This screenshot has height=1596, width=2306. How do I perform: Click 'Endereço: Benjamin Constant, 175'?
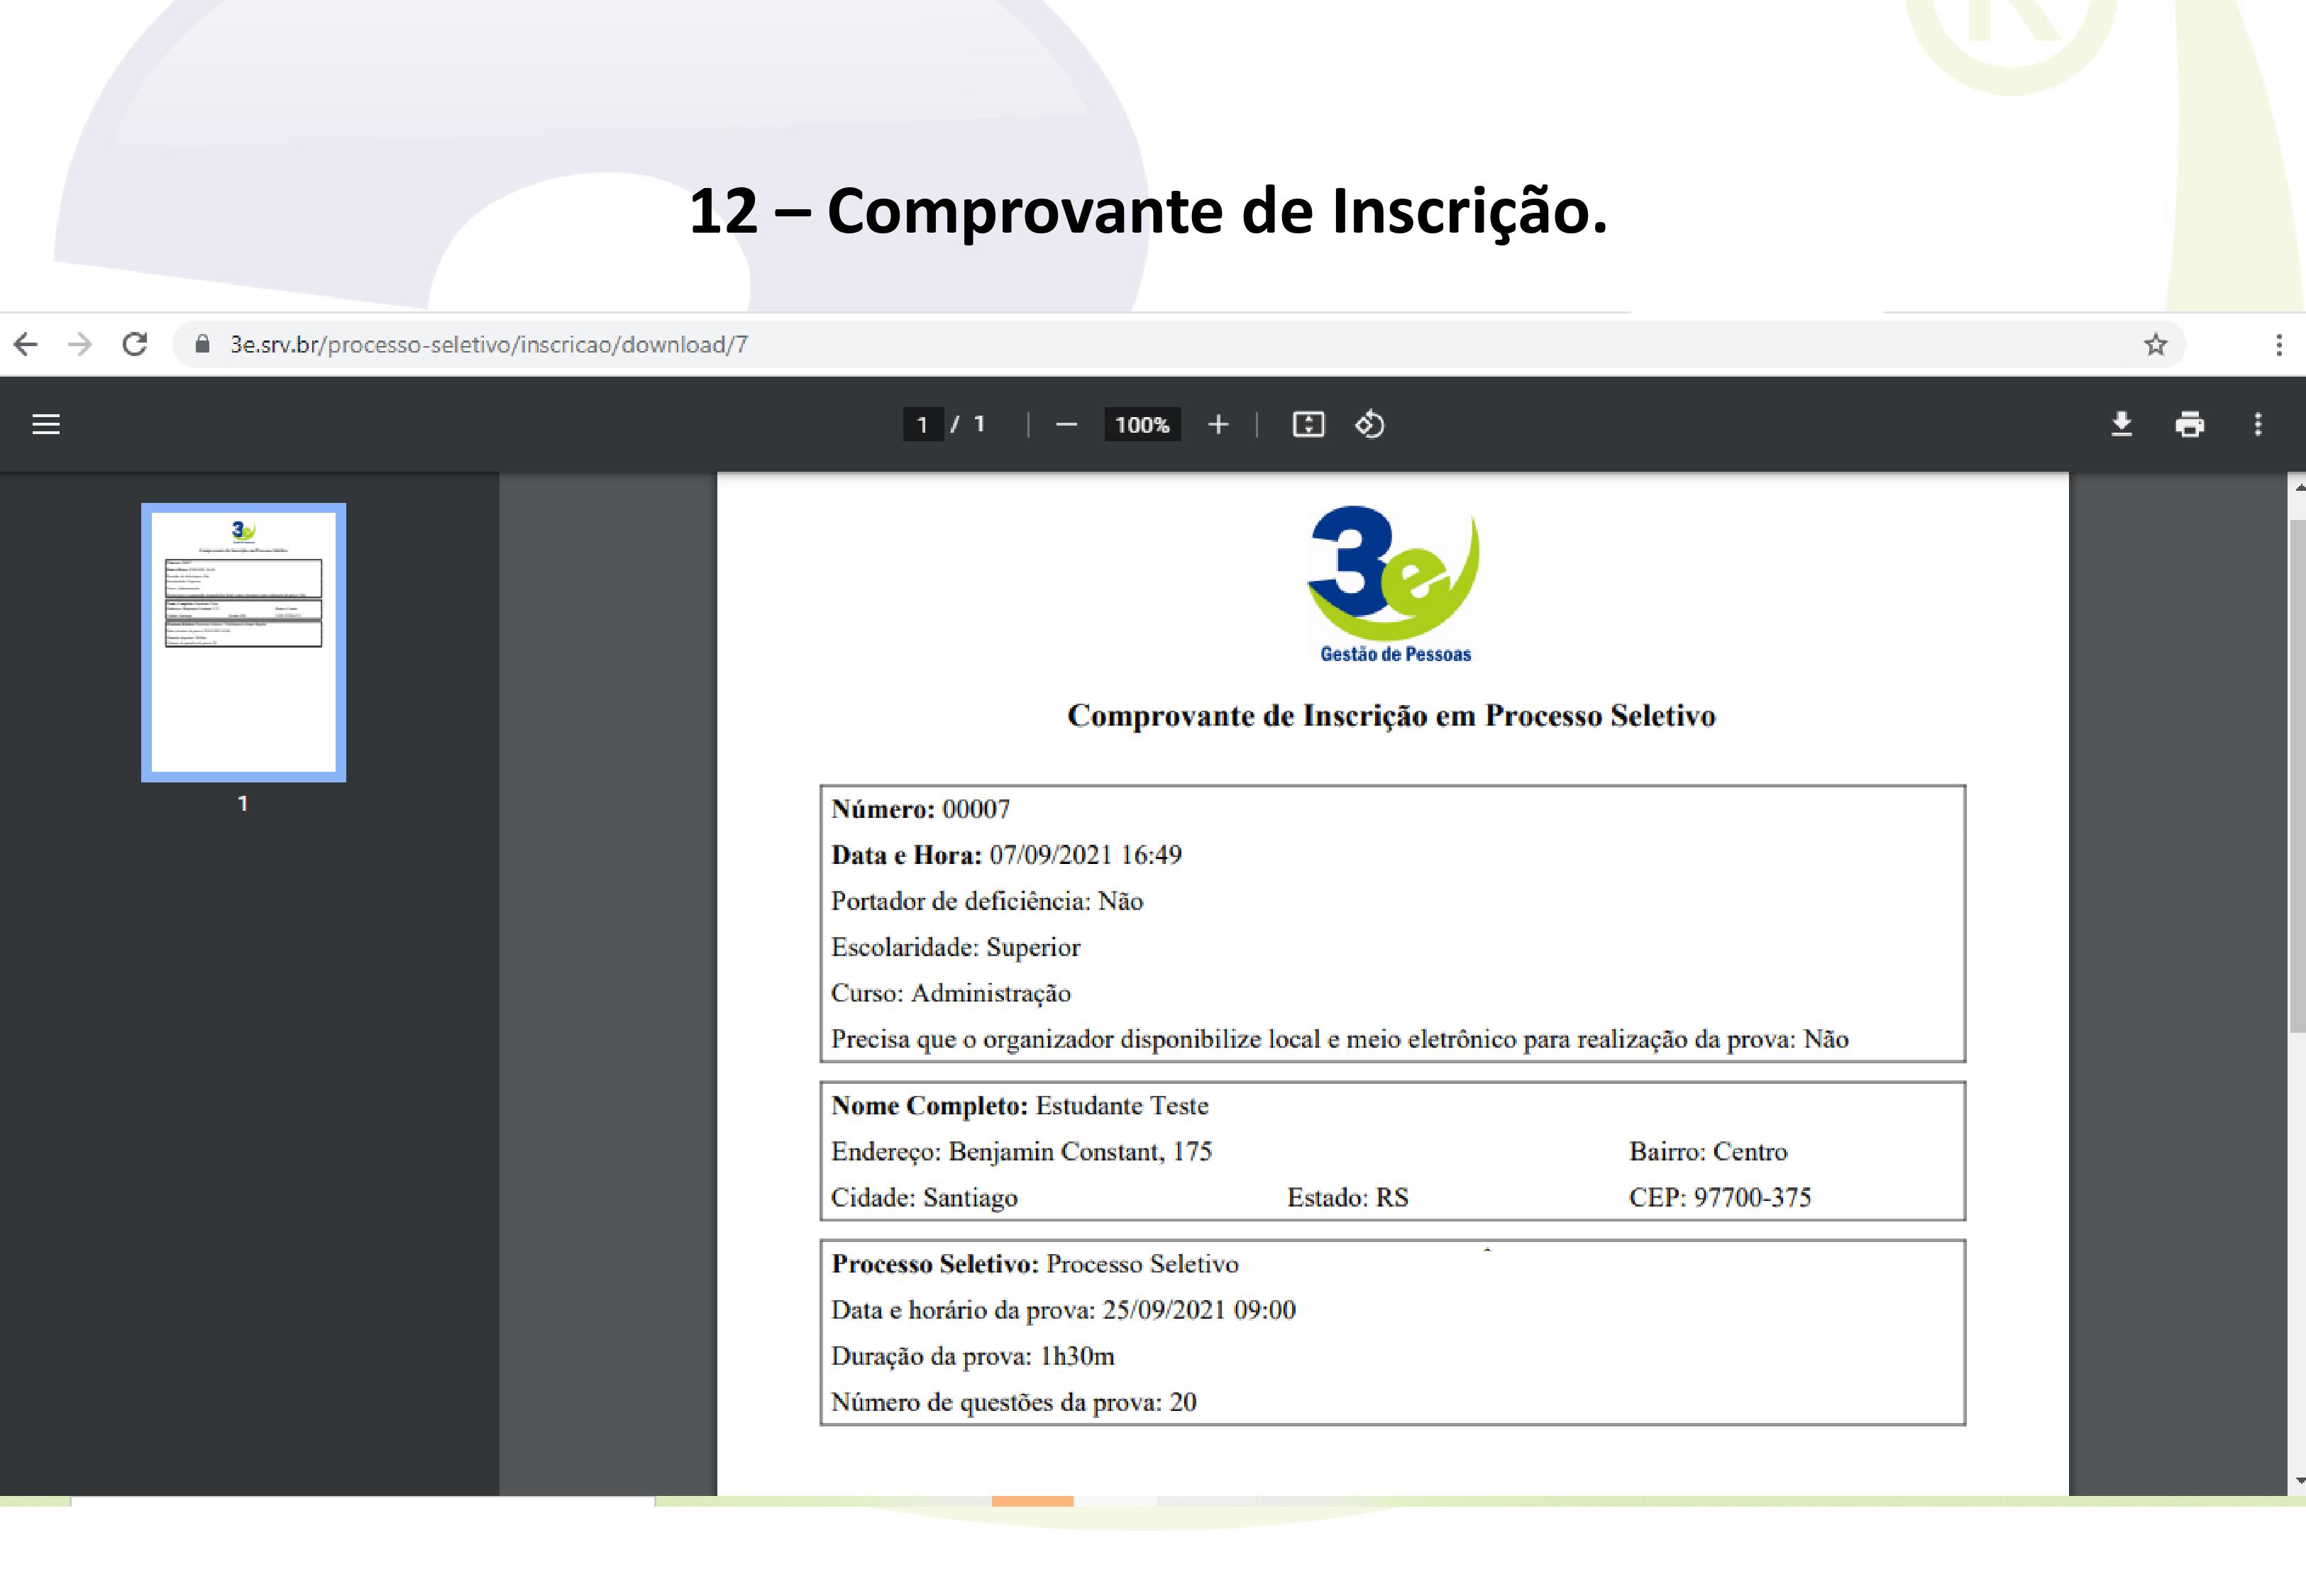(x=1021, y=1152)
